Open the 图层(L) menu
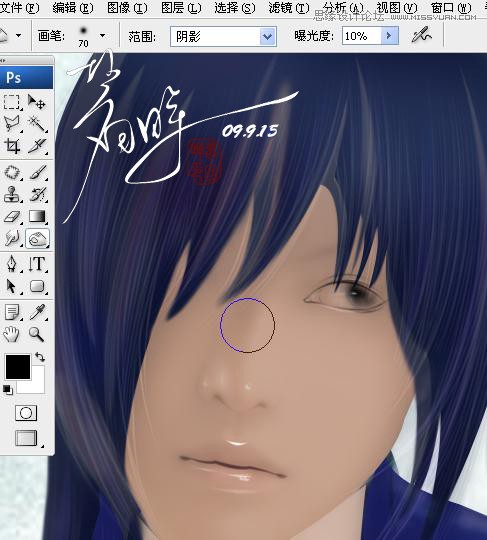 click(181, 8)
